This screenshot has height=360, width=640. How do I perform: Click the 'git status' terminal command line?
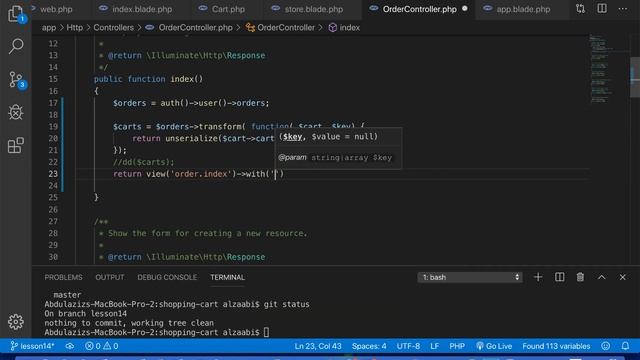point(177,304)
